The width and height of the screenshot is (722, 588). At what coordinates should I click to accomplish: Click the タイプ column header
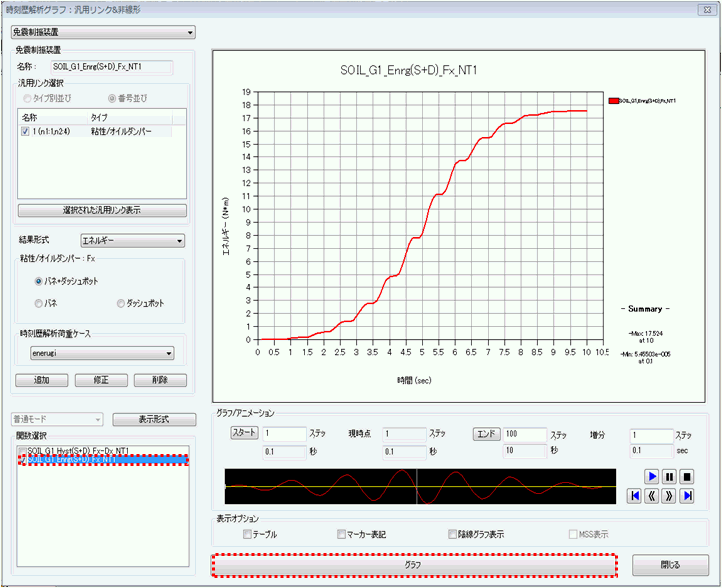130,118
